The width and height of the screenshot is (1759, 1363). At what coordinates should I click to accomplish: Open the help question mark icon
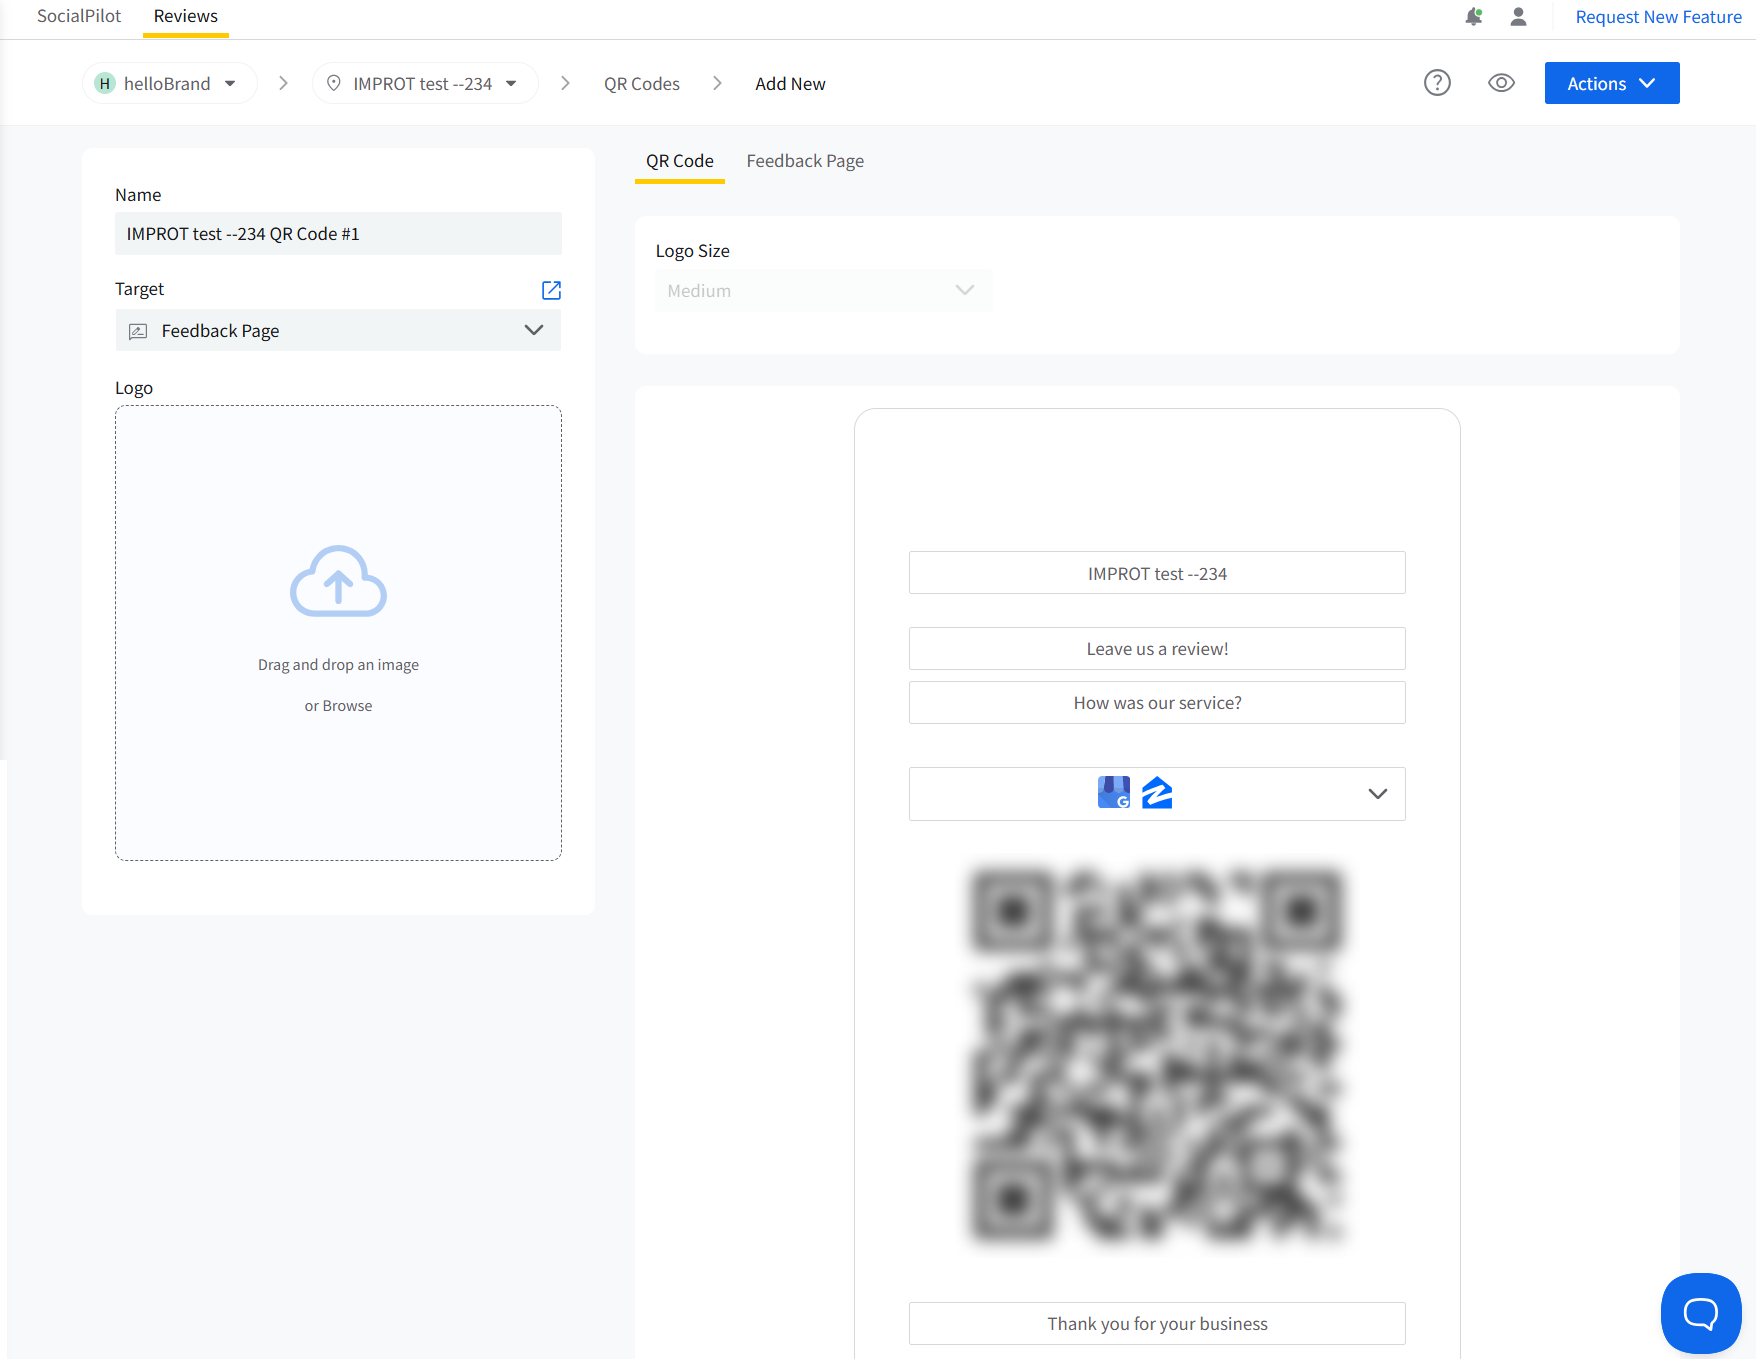(1437, 83)
